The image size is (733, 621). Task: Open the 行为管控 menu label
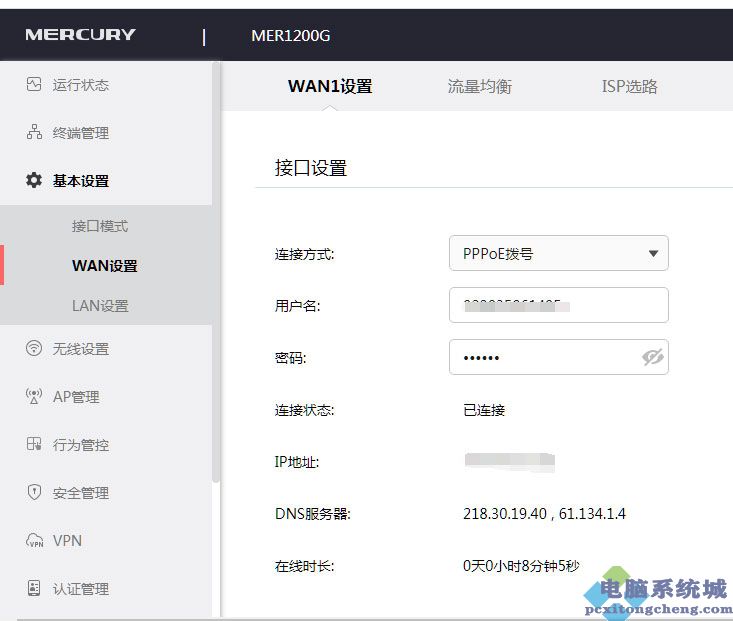pyautogui.click(x=80, y=445)
